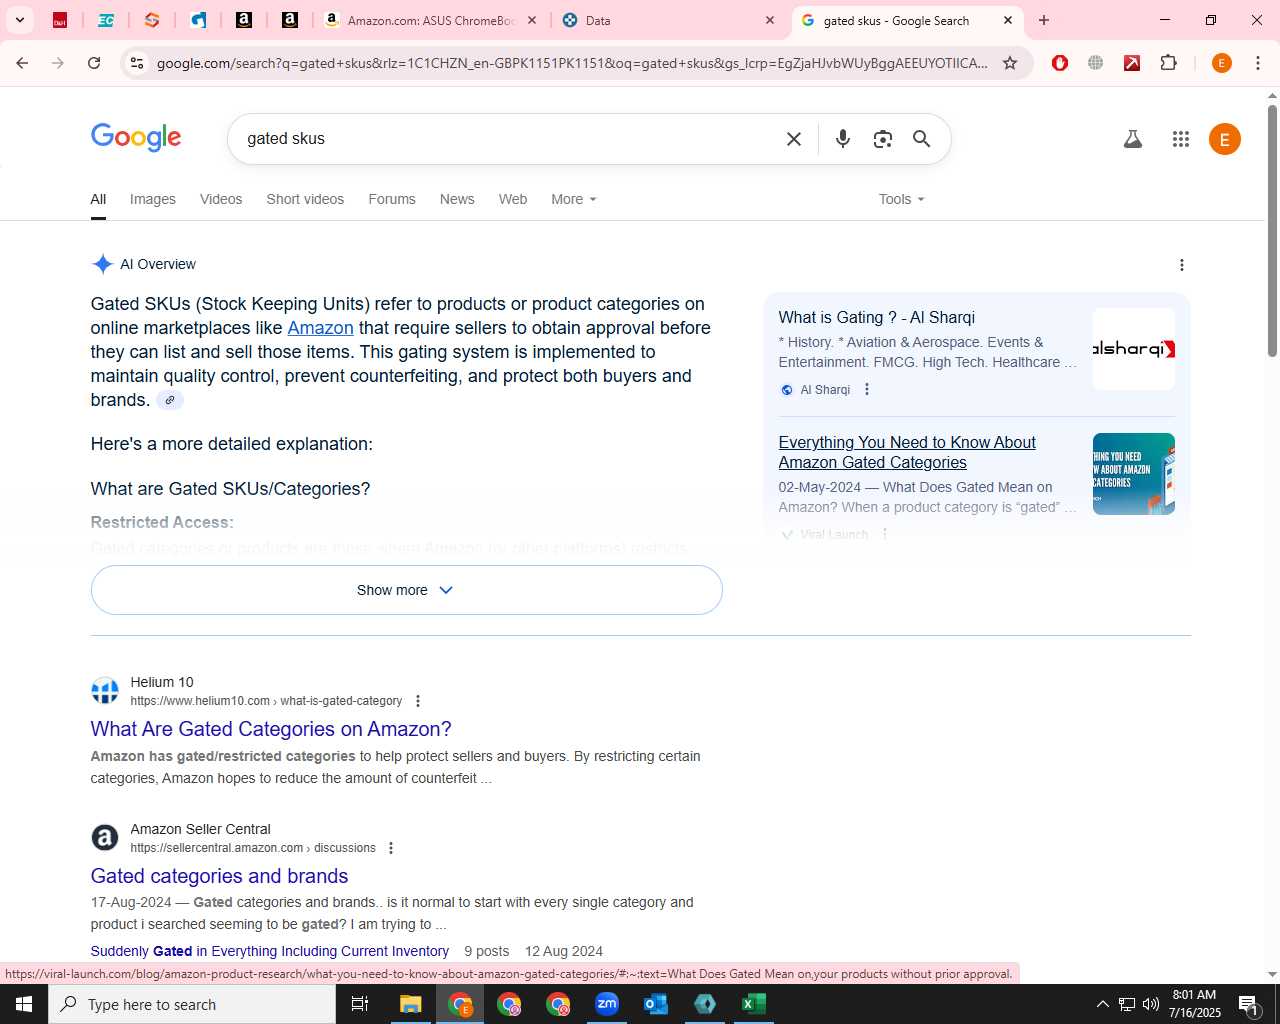This screenshot has height=1024, width=1280.
Task: Click the Al Sharqi source thumbnail
Action: pyautogui.click(x=1133, y=349)
